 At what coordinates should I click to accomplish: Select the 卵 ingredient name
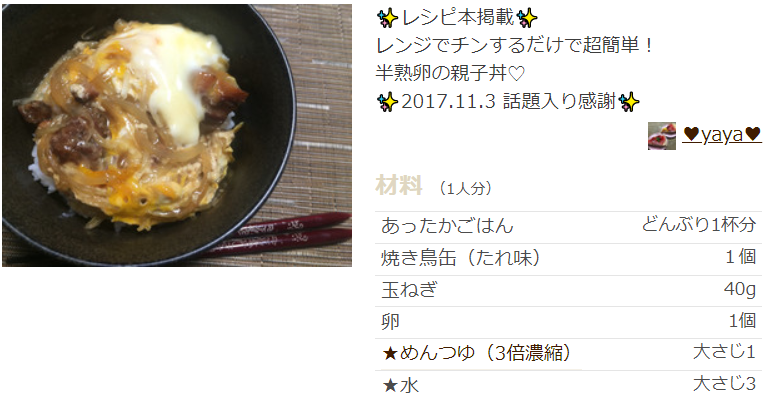(x=390, y=321)
